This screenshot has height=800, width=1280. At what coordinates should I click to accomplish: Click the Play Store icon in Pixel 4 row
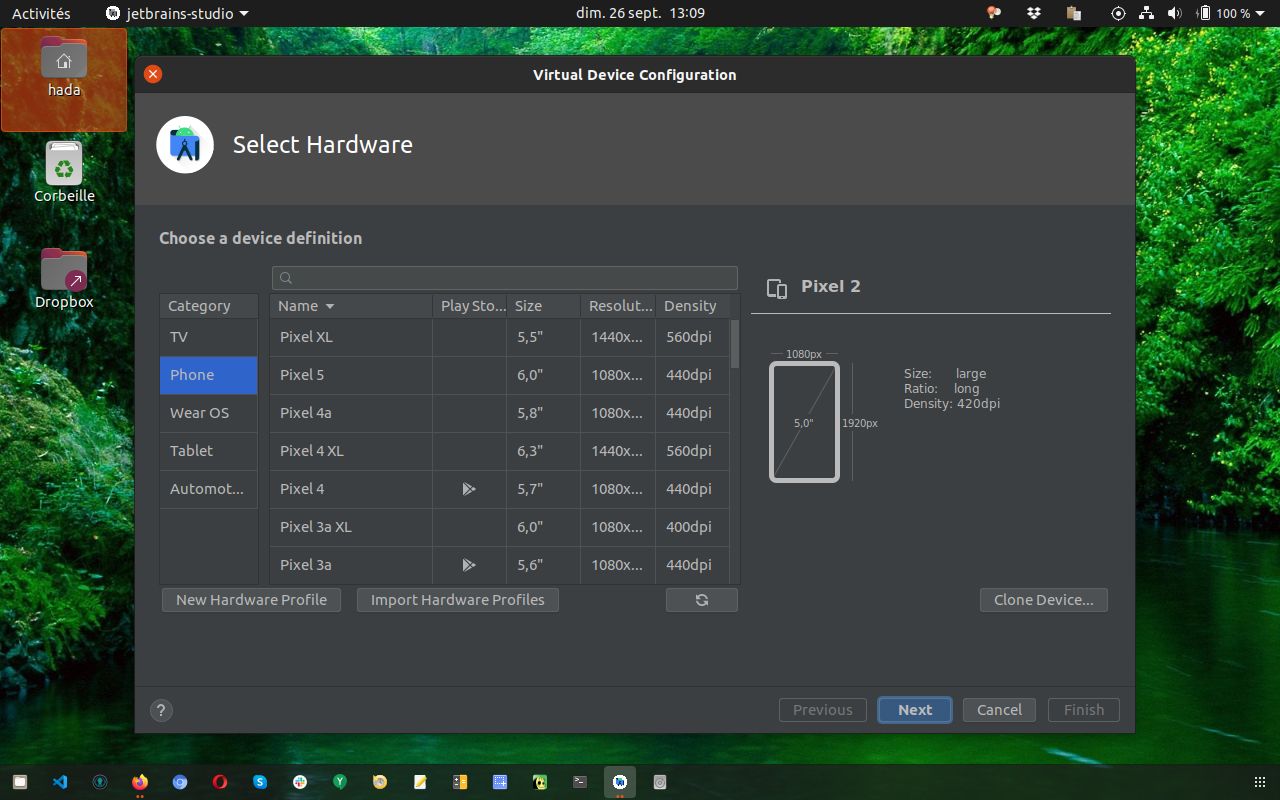click(468, 489)
